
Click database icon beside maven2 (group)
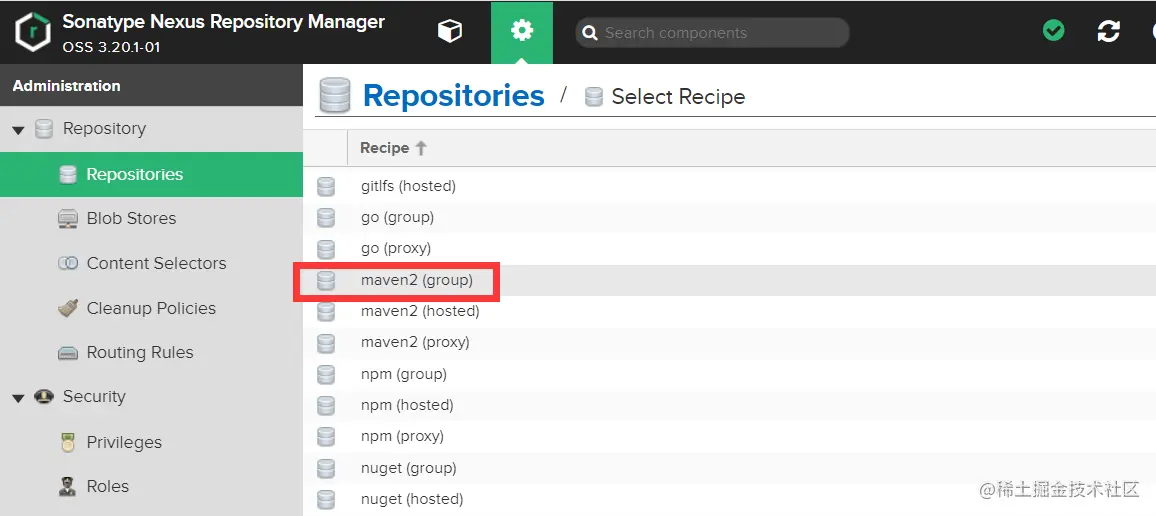click(x=326, y=280)
